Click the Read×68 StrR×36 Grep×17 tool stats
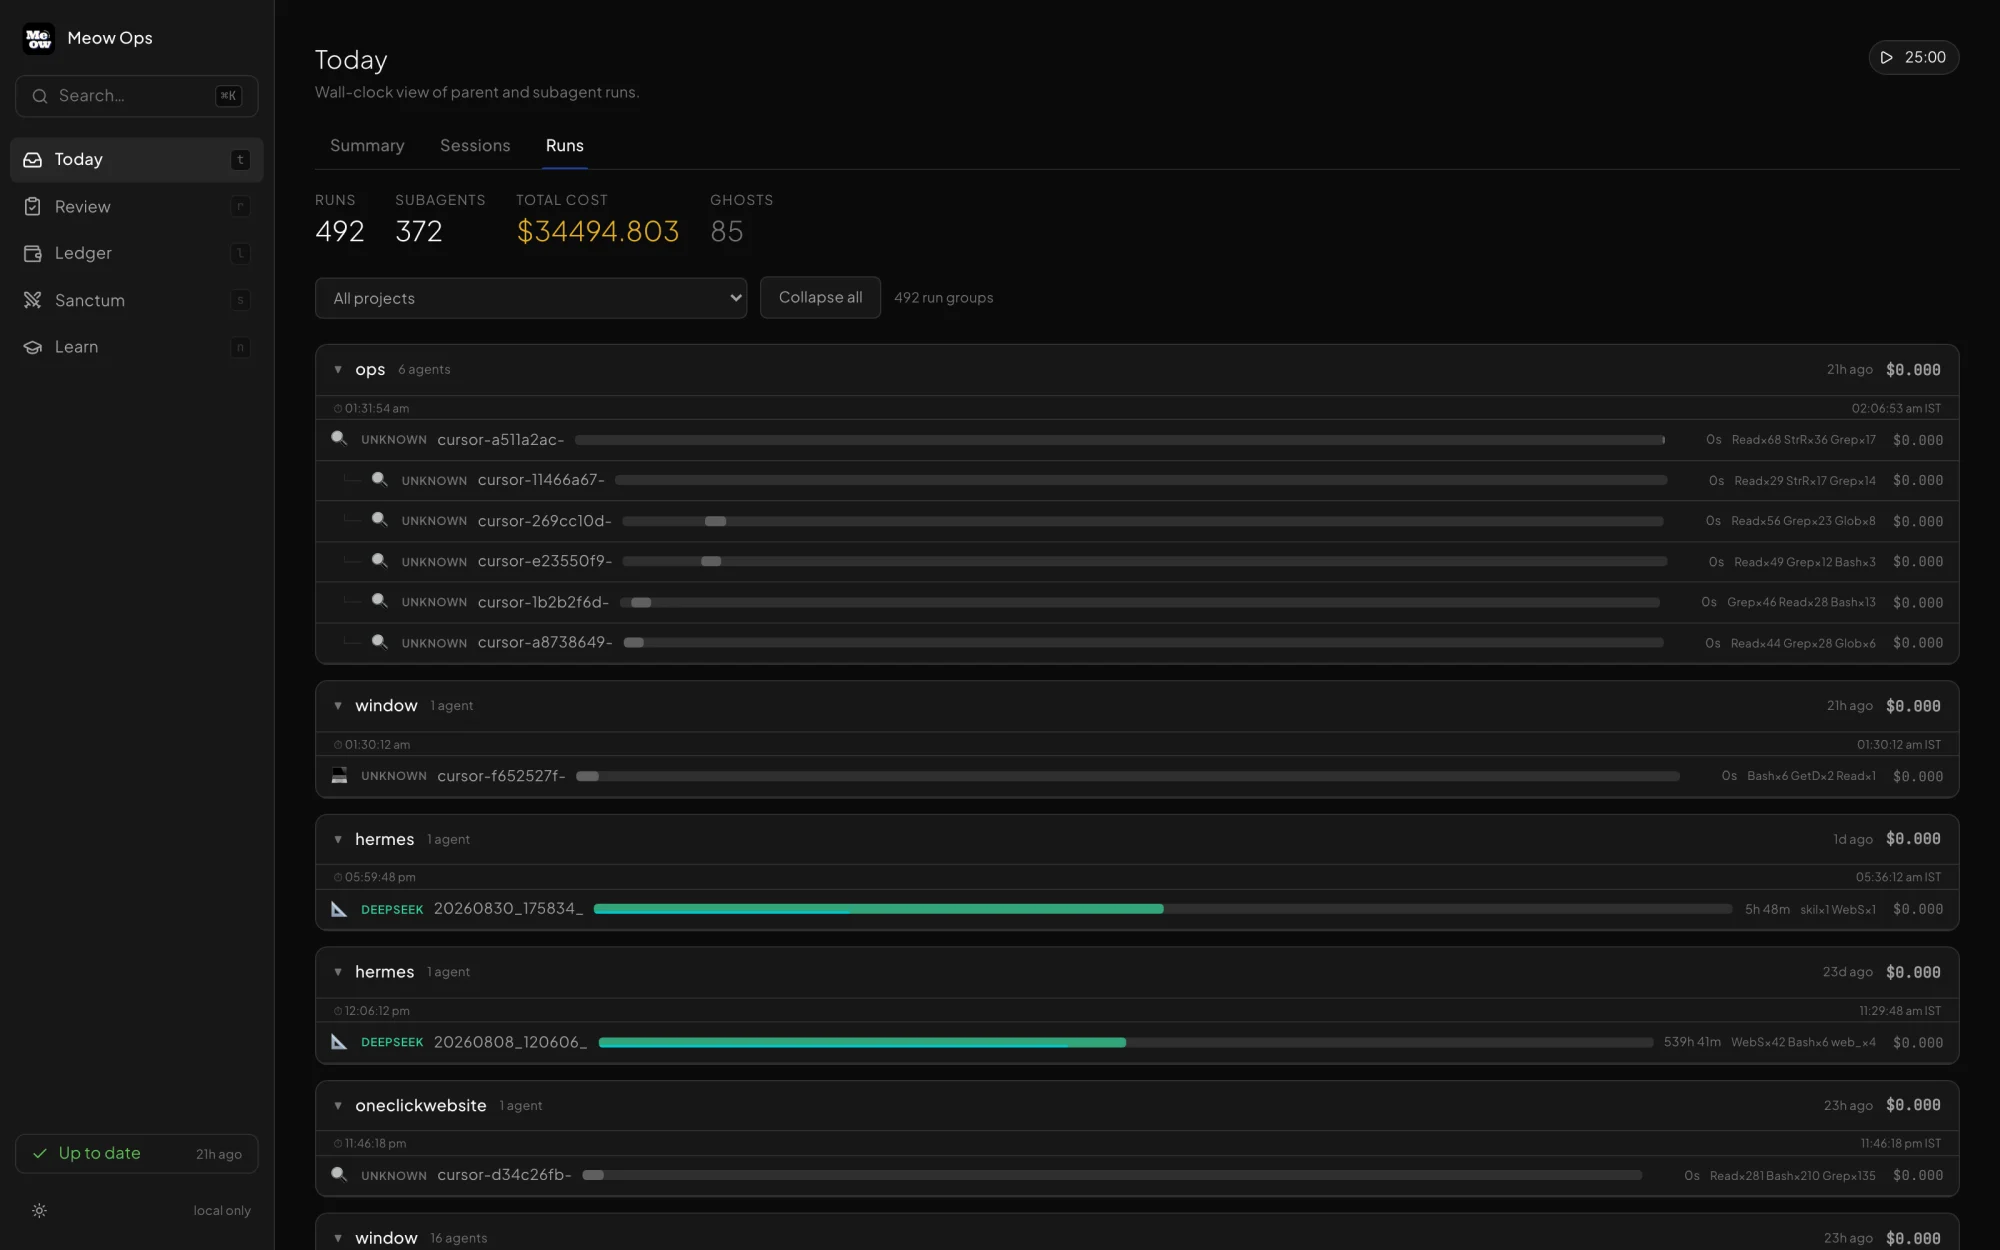The height and width of the screenshot is (1250, 2000). pos(1803,440)
